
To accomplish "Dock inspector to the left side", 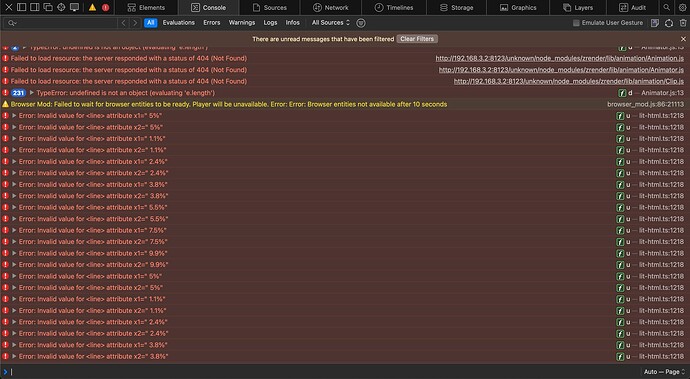I will click(x=22, y=7).
